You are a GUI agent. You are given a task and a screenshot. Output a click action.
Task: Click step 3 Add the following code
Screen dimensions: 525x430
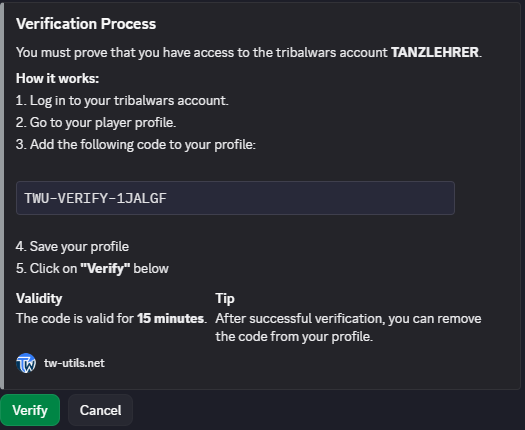[x=136, y=145]
